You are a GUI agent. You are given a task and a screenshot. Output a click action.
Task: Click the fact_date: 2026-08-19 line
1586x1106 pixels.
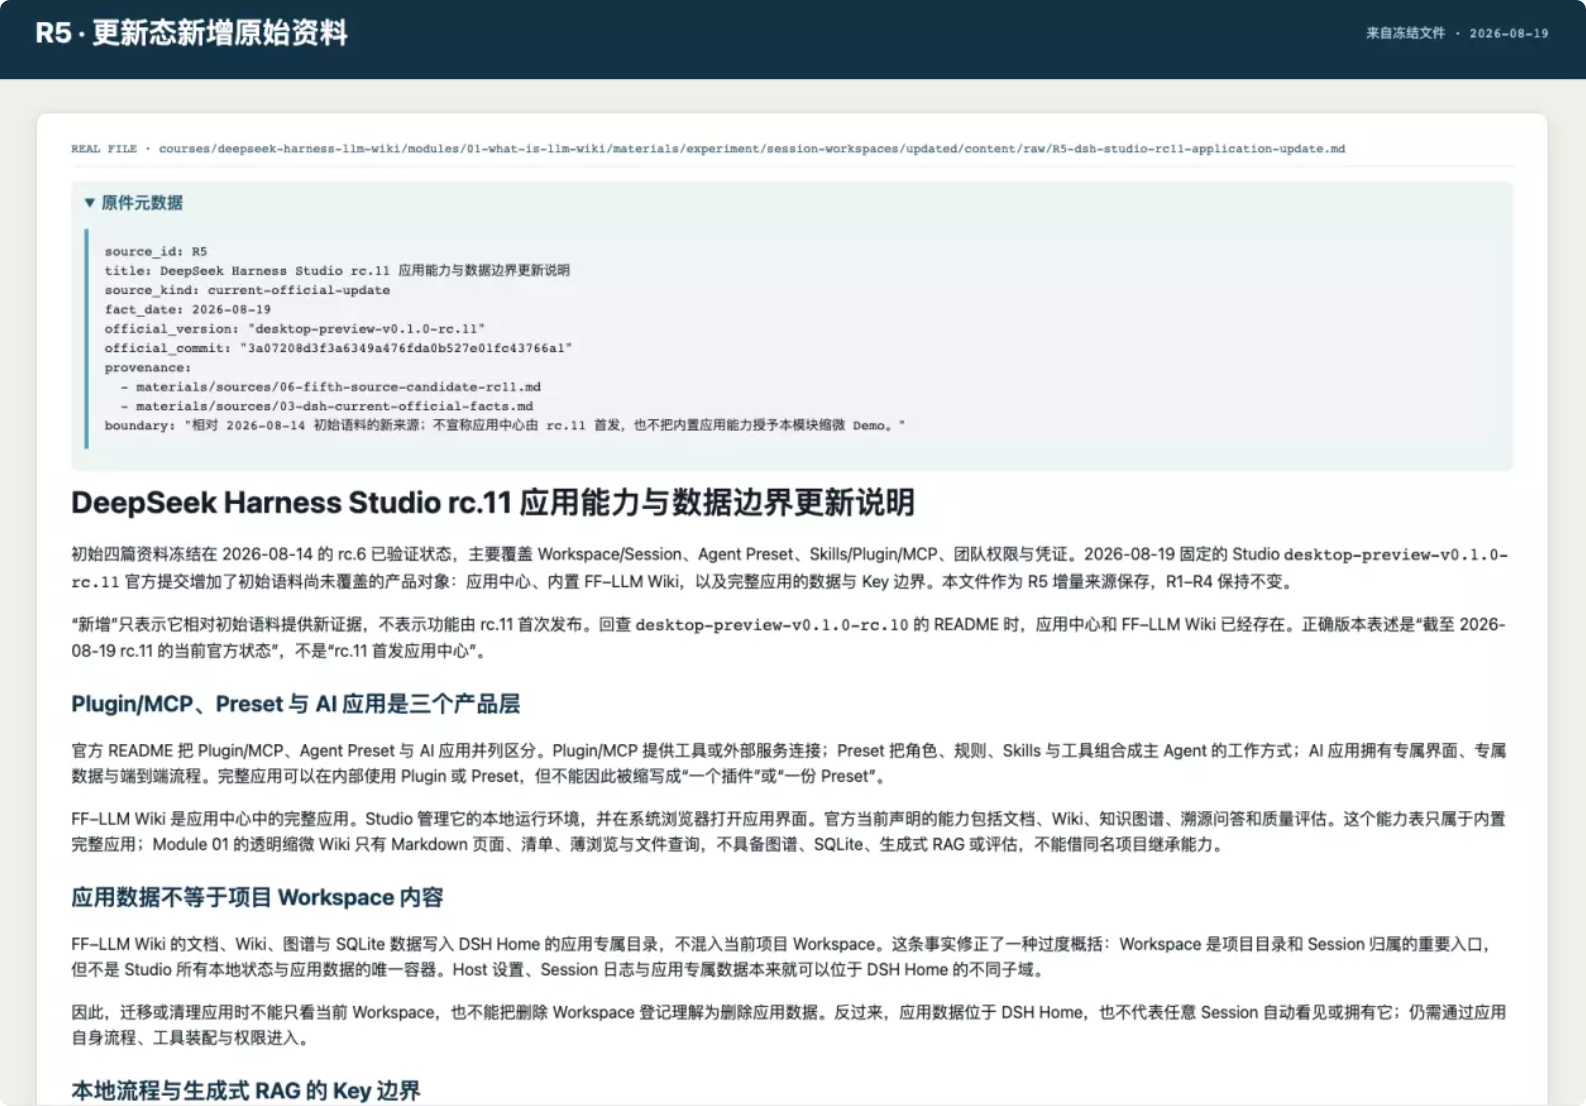pyautogui.click(x=187, y=310)
